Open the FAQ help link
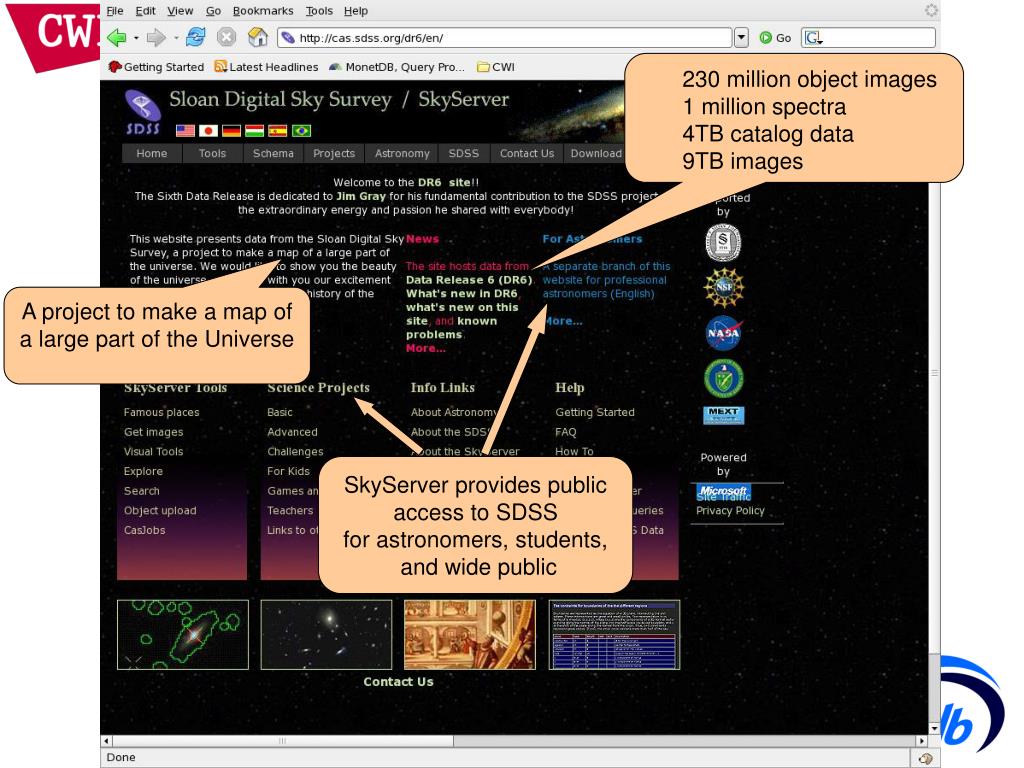This screenshot has height=768, width=1024. (566, 432)
